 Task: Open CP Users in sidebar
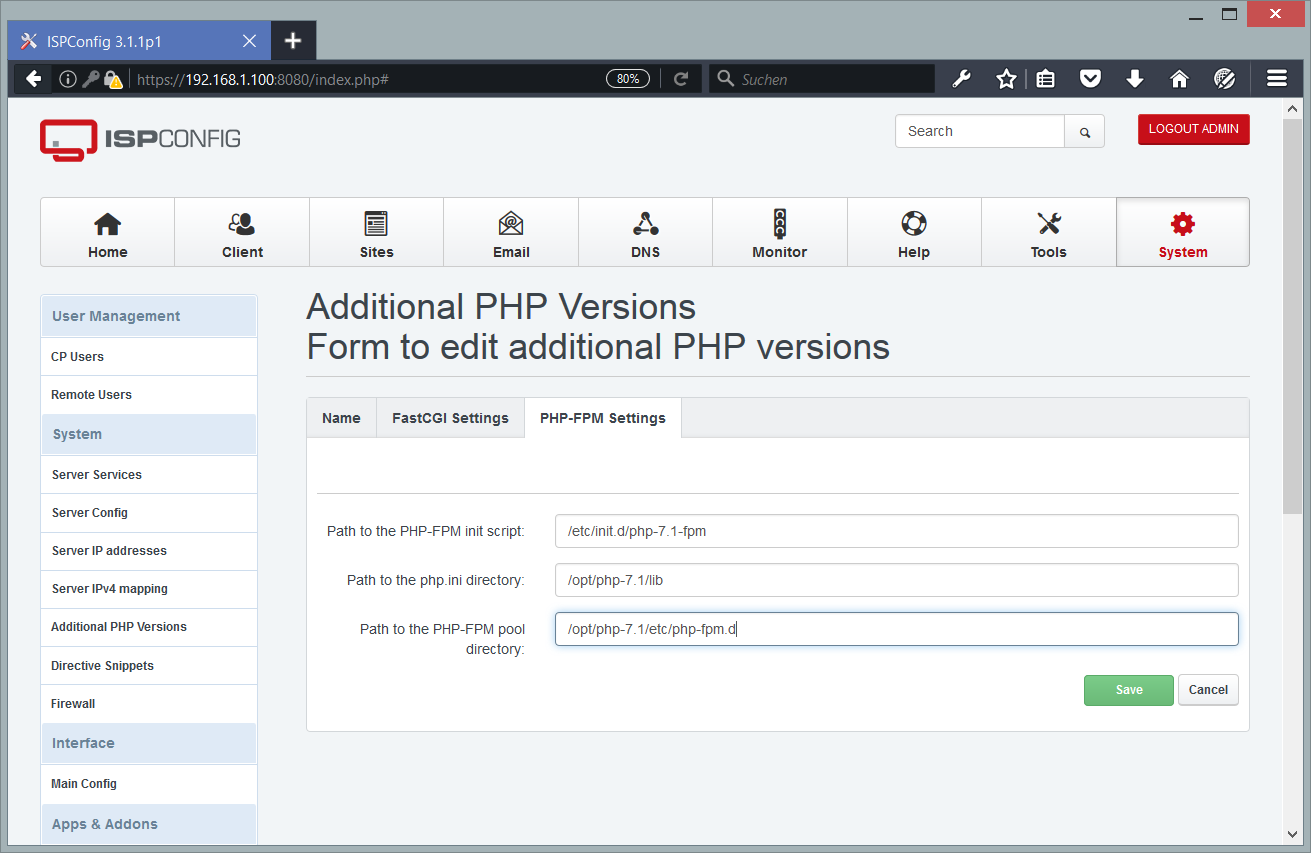point(149,357)
